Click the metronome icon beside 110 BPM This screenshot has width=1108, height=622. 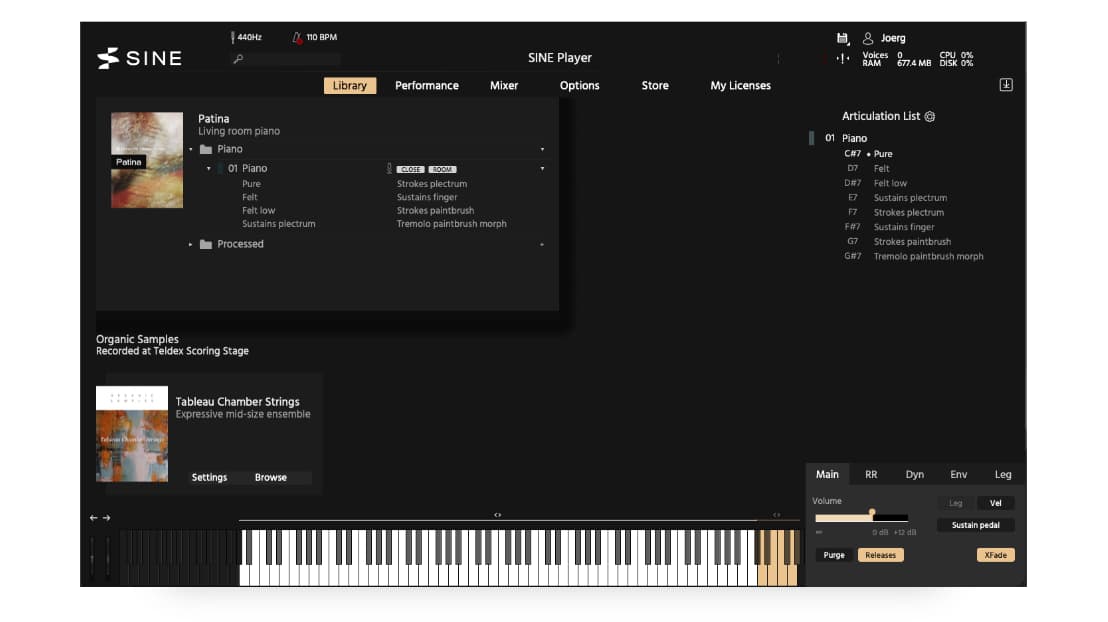(297, 36)
